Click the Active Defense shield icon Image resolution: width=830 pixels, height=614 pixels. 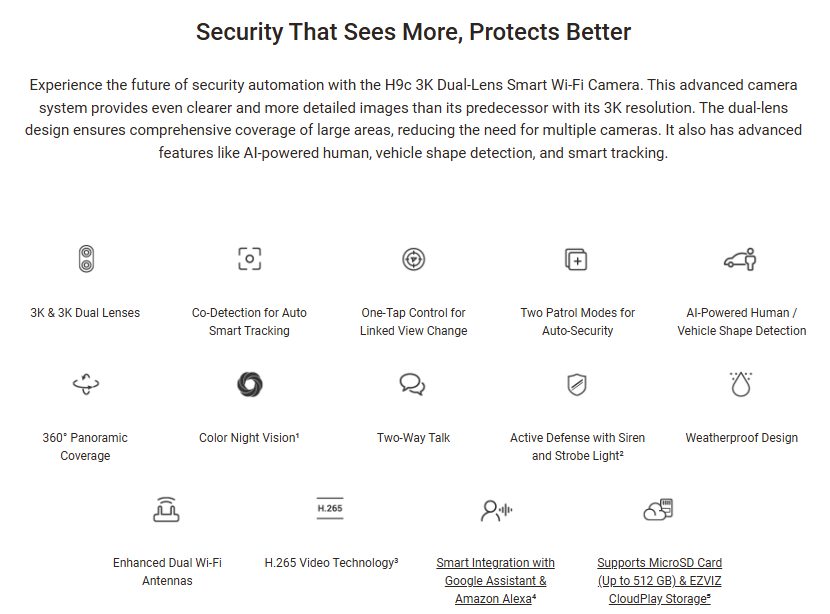(577, 384)
